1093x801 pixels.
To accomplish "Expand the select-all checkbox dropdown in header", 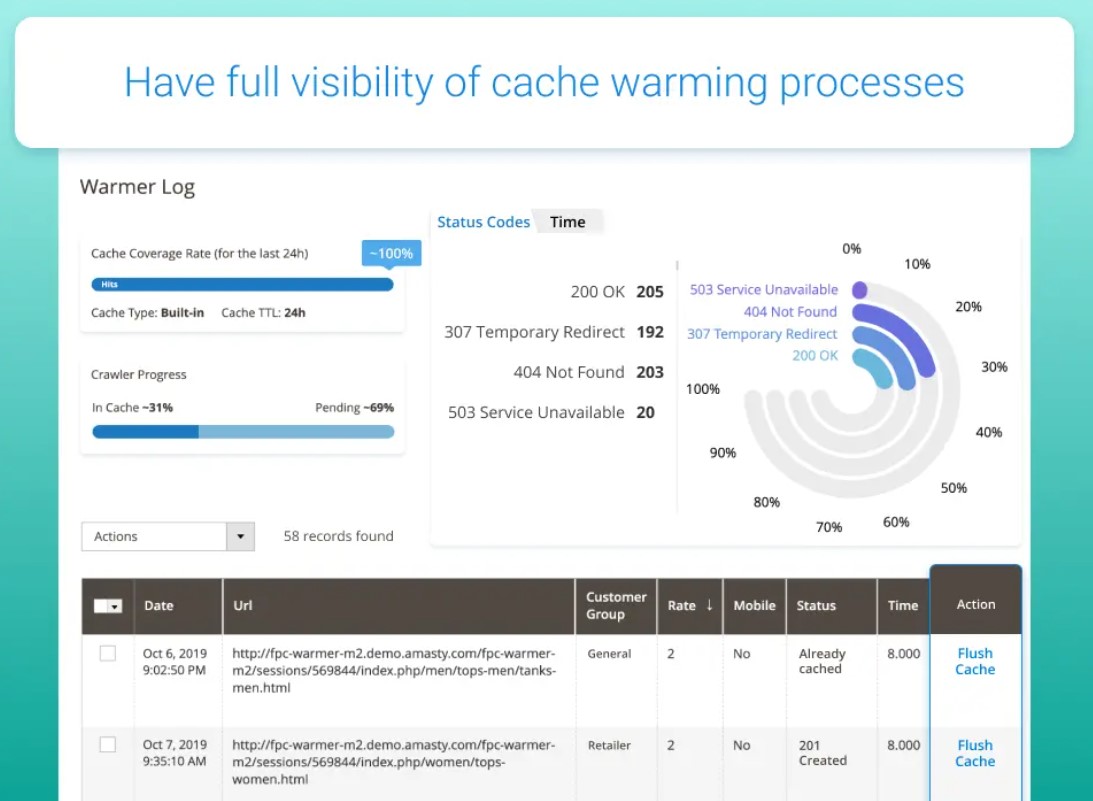I will [x=116, y=606].
